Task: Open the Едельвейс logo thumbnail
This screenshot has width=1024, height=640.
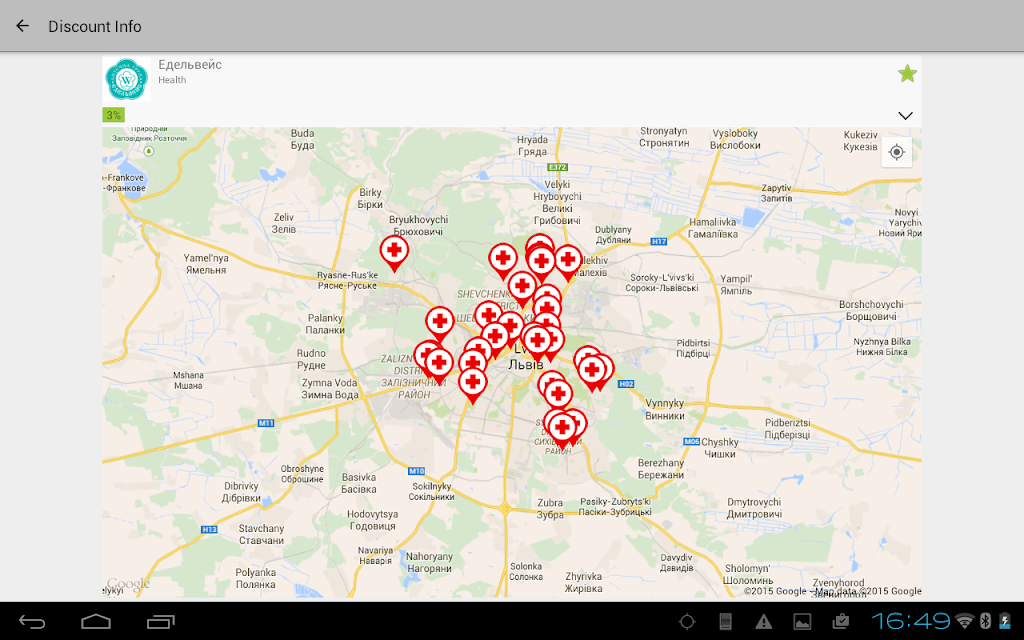Action: [x=127, y=79]
